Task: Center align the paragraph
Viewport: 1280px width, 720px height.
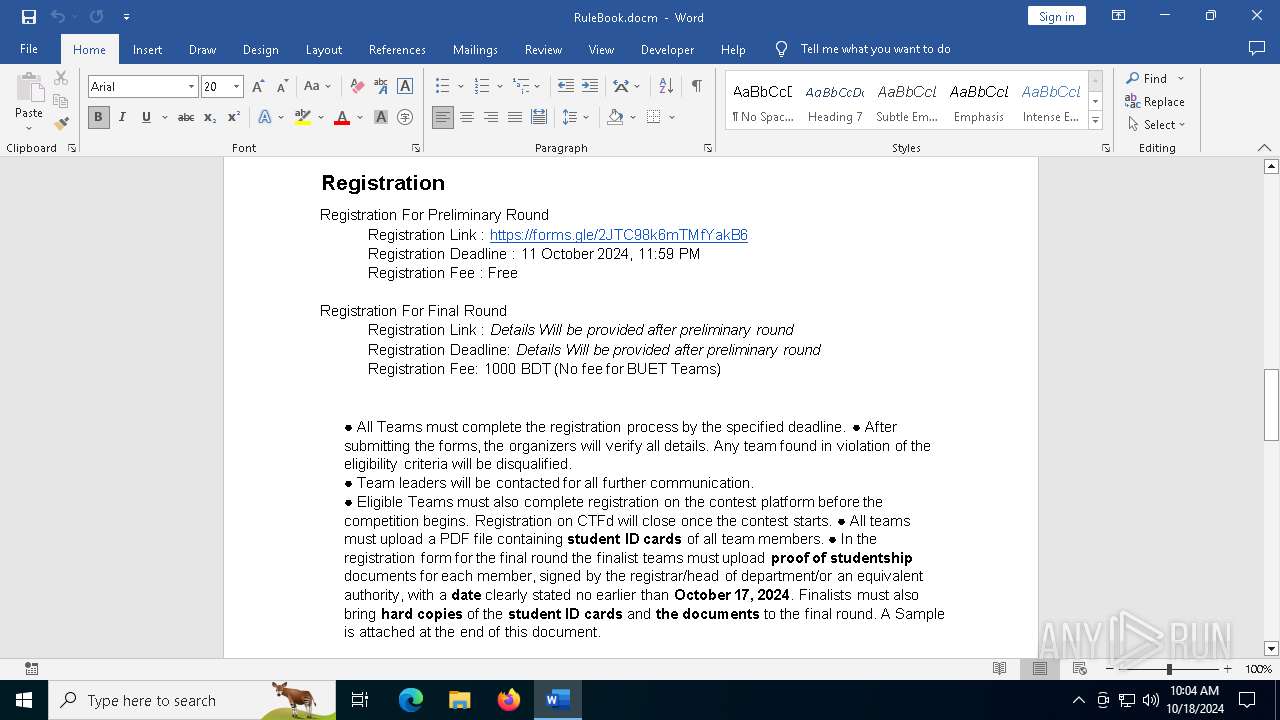Action: (467, 117)
